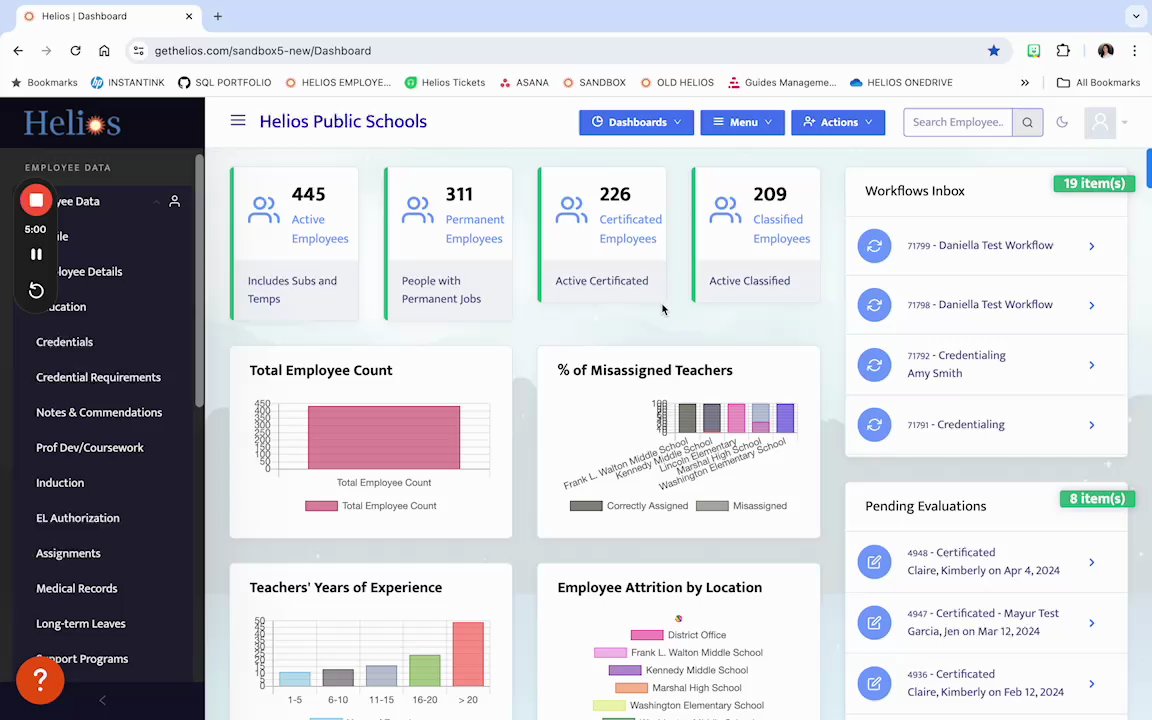Click the orange help question mark button
The width and height of the screenshot is (1152, 720).
(x=40, y=680)
